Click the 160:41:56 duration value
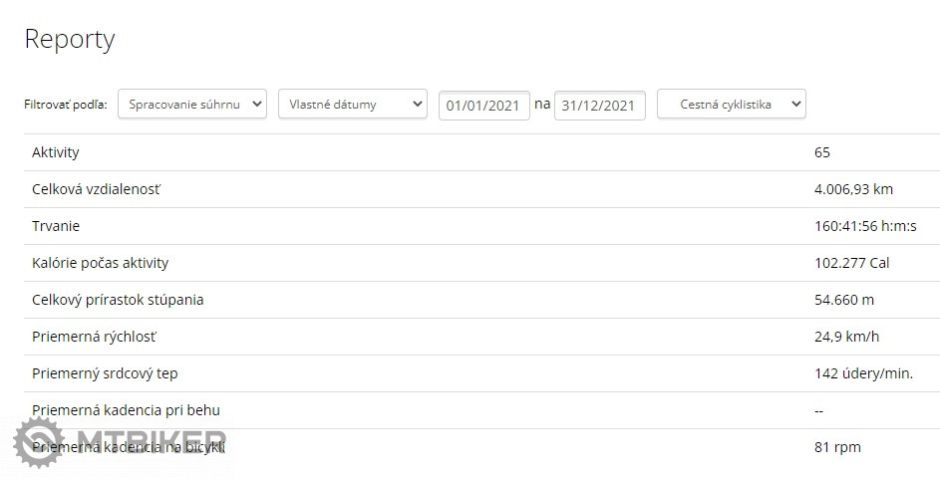Viewport: 940px width, 479px height. (865, 226)
